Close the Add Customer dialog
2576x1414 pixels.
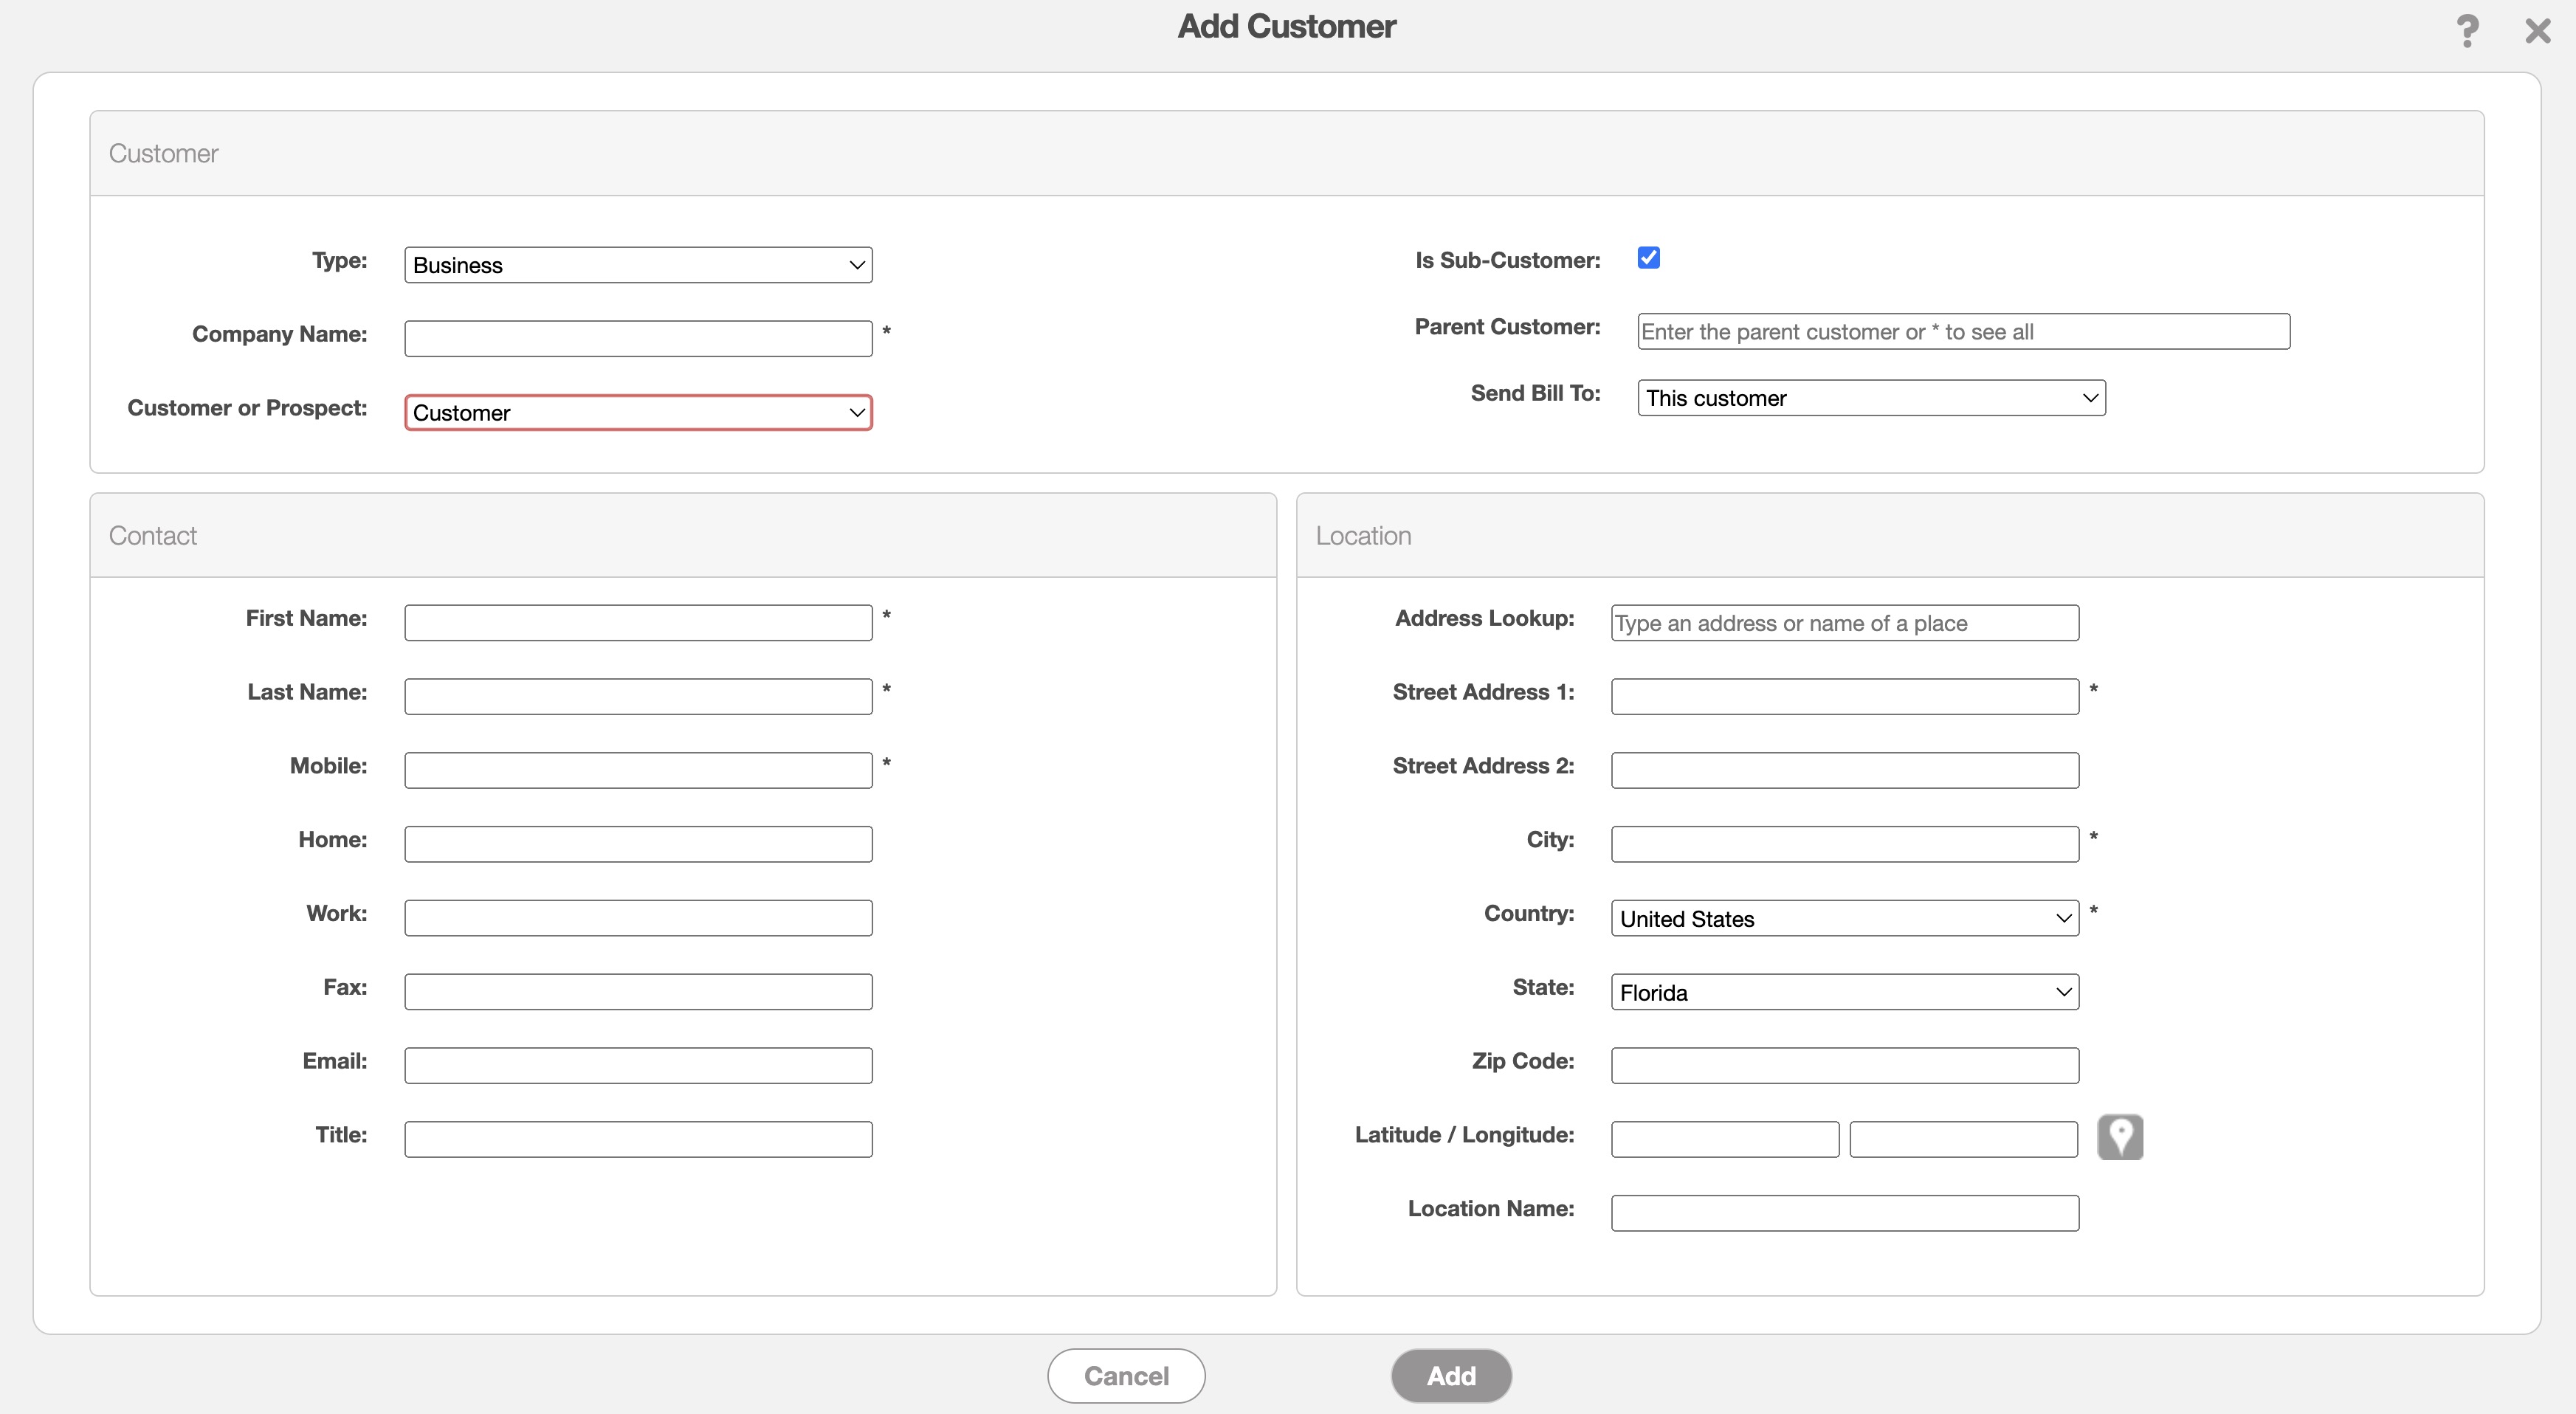click(2537, 31)
